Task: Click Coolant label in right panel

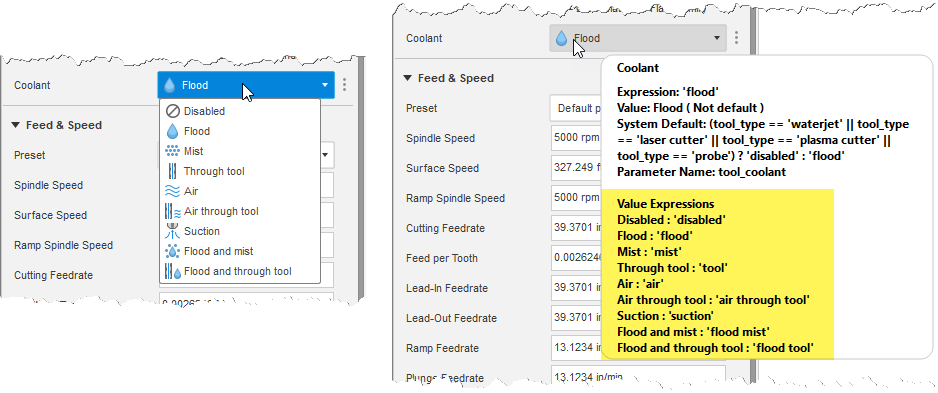Action: tap(424, 38)
